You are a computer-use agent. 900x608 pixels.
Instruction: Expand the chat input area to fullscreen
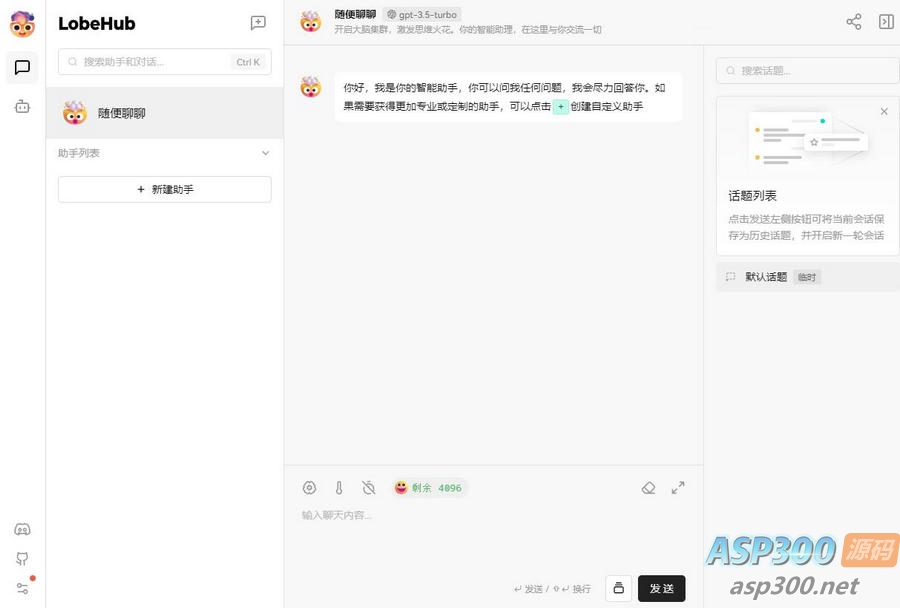[678, 488]
